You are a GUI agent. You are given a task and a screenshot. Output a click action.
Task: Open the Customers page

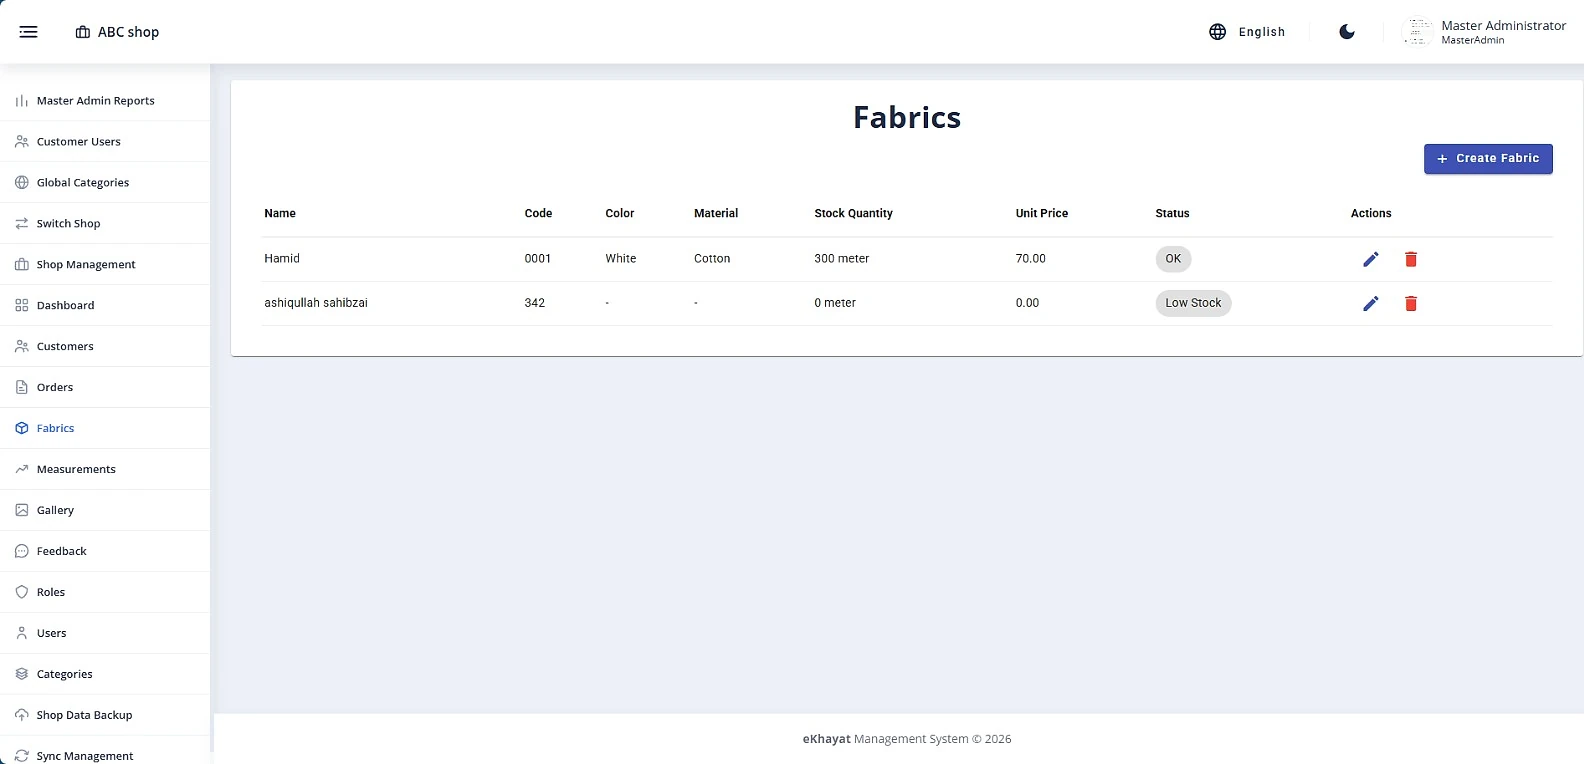(105, 347)
